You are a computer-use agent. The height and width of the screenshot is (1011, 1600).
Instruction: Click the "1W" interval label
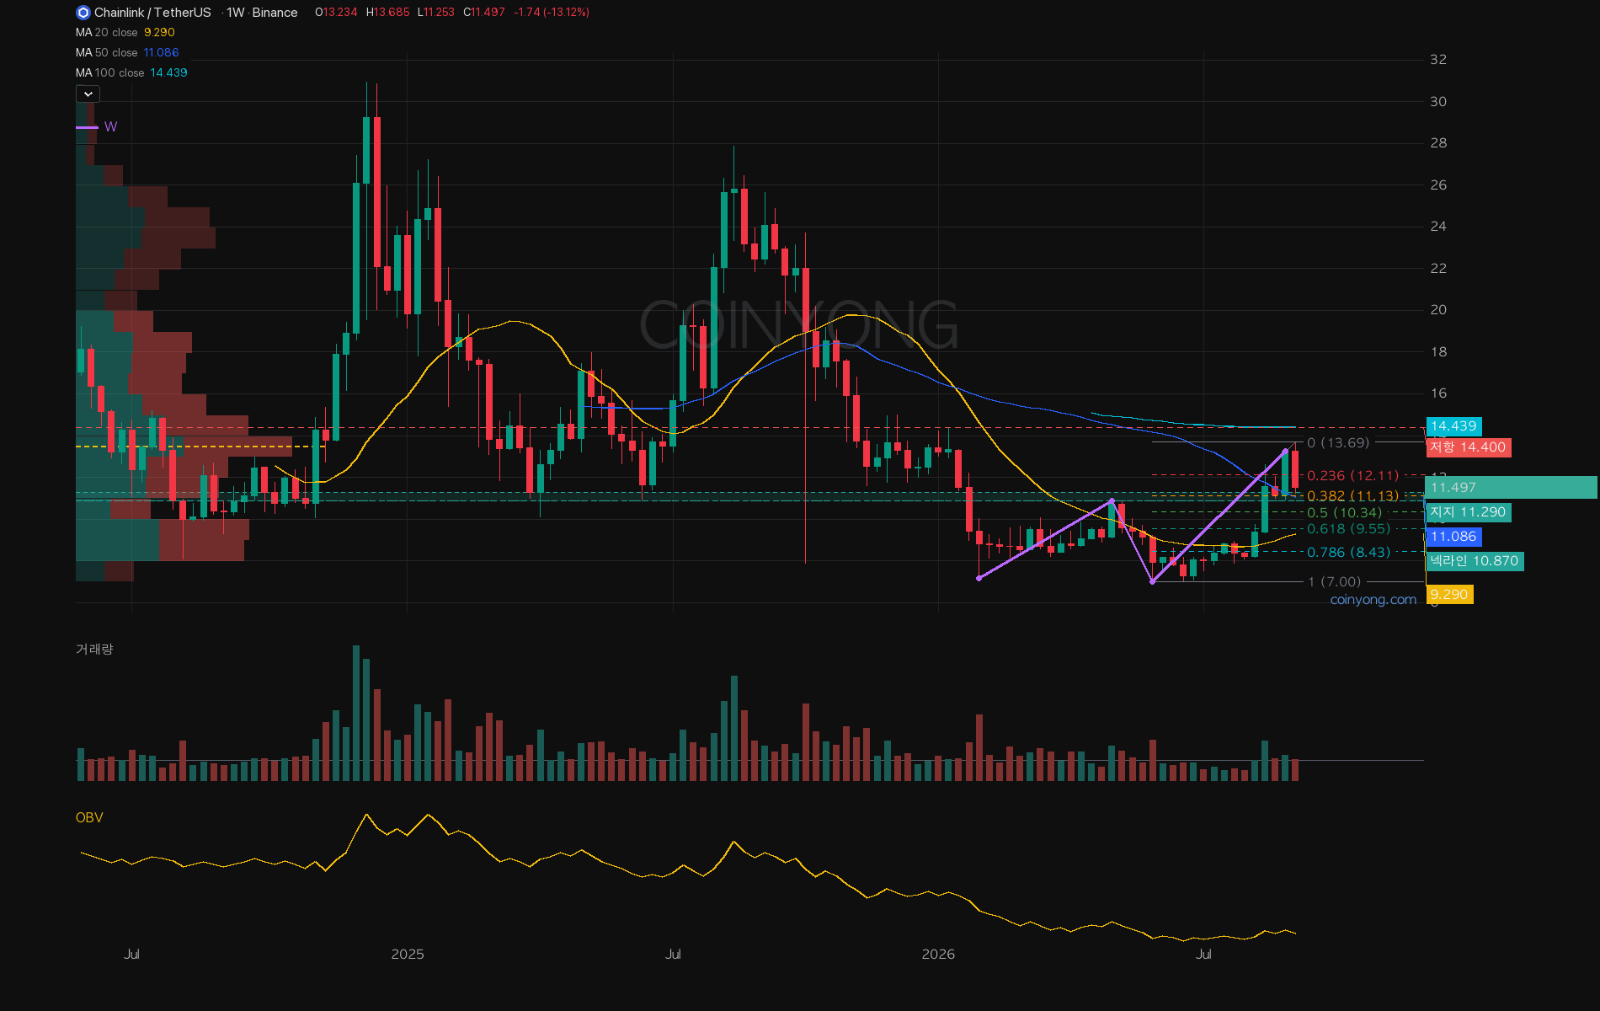coord(236,13)
